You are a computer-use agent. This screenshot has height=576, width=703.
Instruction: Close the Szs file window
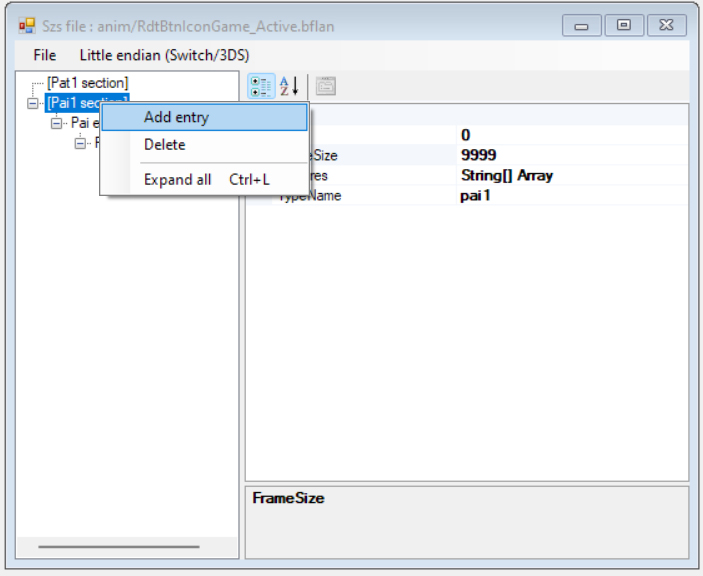667,25
